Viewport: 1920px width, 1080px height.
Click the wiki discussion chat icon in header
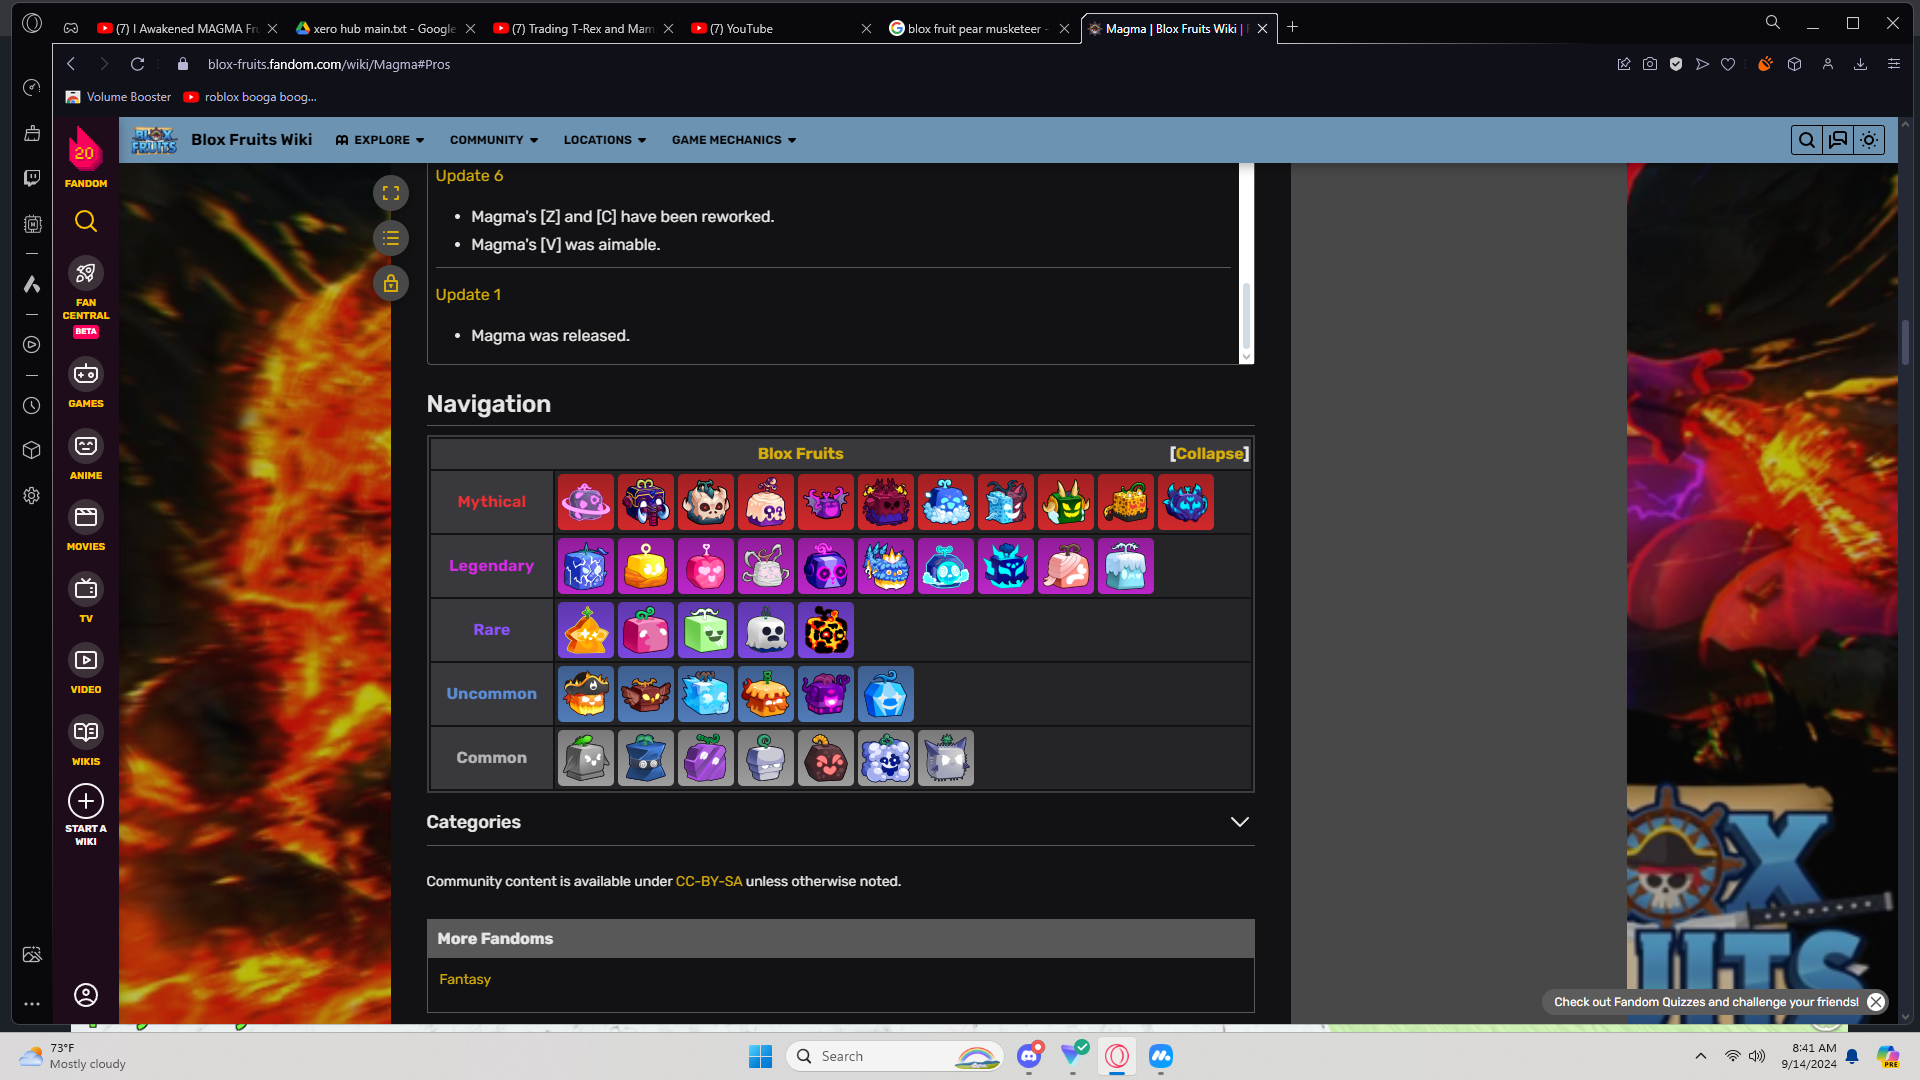1838,140
